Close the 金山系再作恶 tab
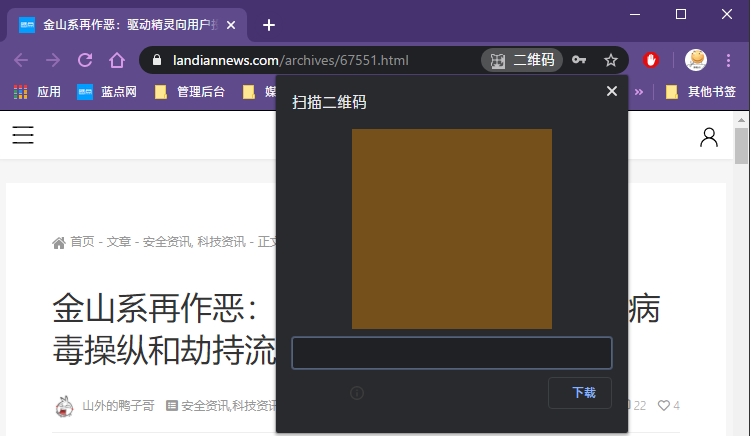Viewport: 753px width, 436px height. point(231,25)
